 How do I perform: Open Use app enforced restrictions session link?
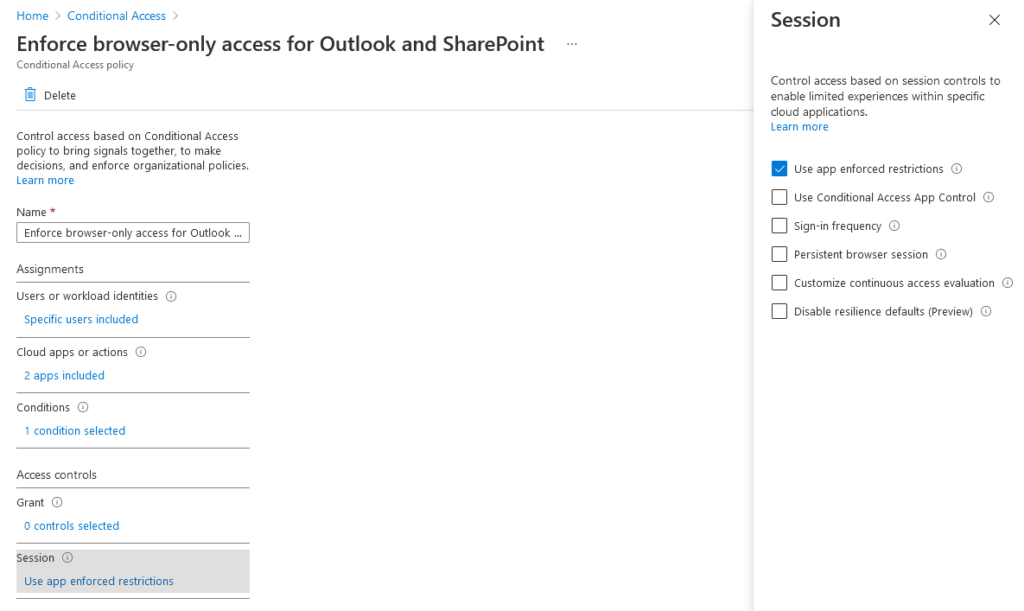coord(99,581)
